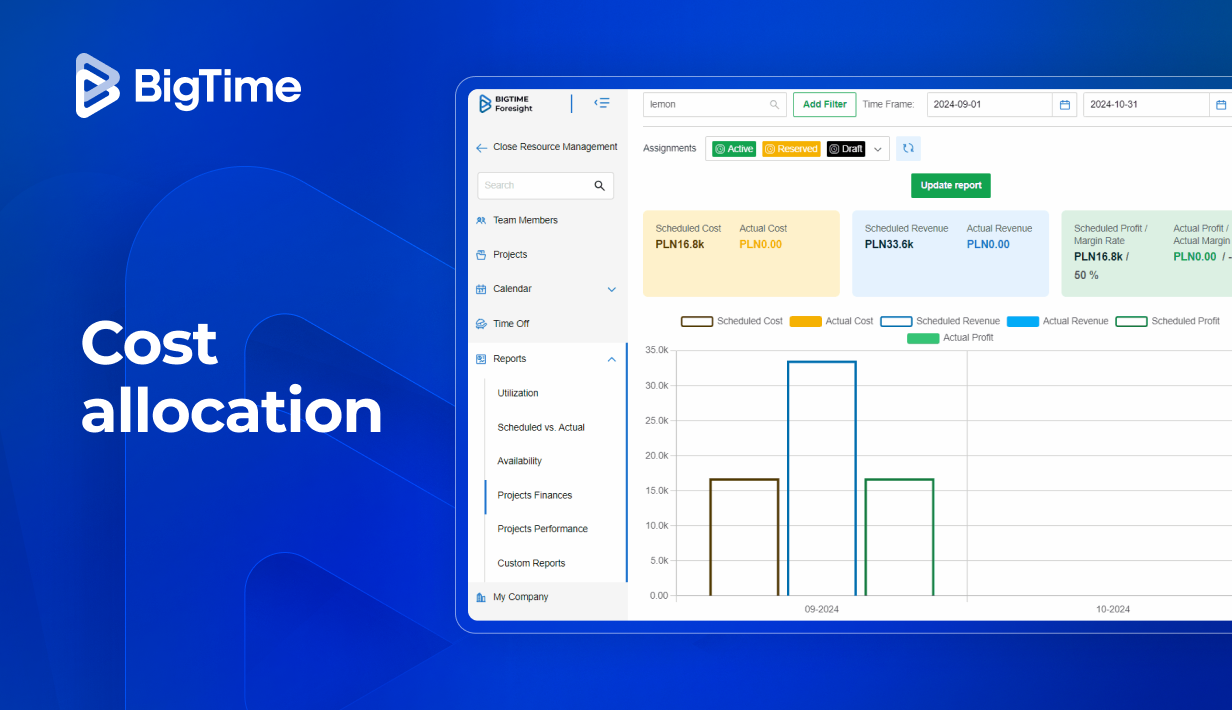Screen dimensions: 1232x710
Task: Open the My Company section
Action: (x=521, y=597)
